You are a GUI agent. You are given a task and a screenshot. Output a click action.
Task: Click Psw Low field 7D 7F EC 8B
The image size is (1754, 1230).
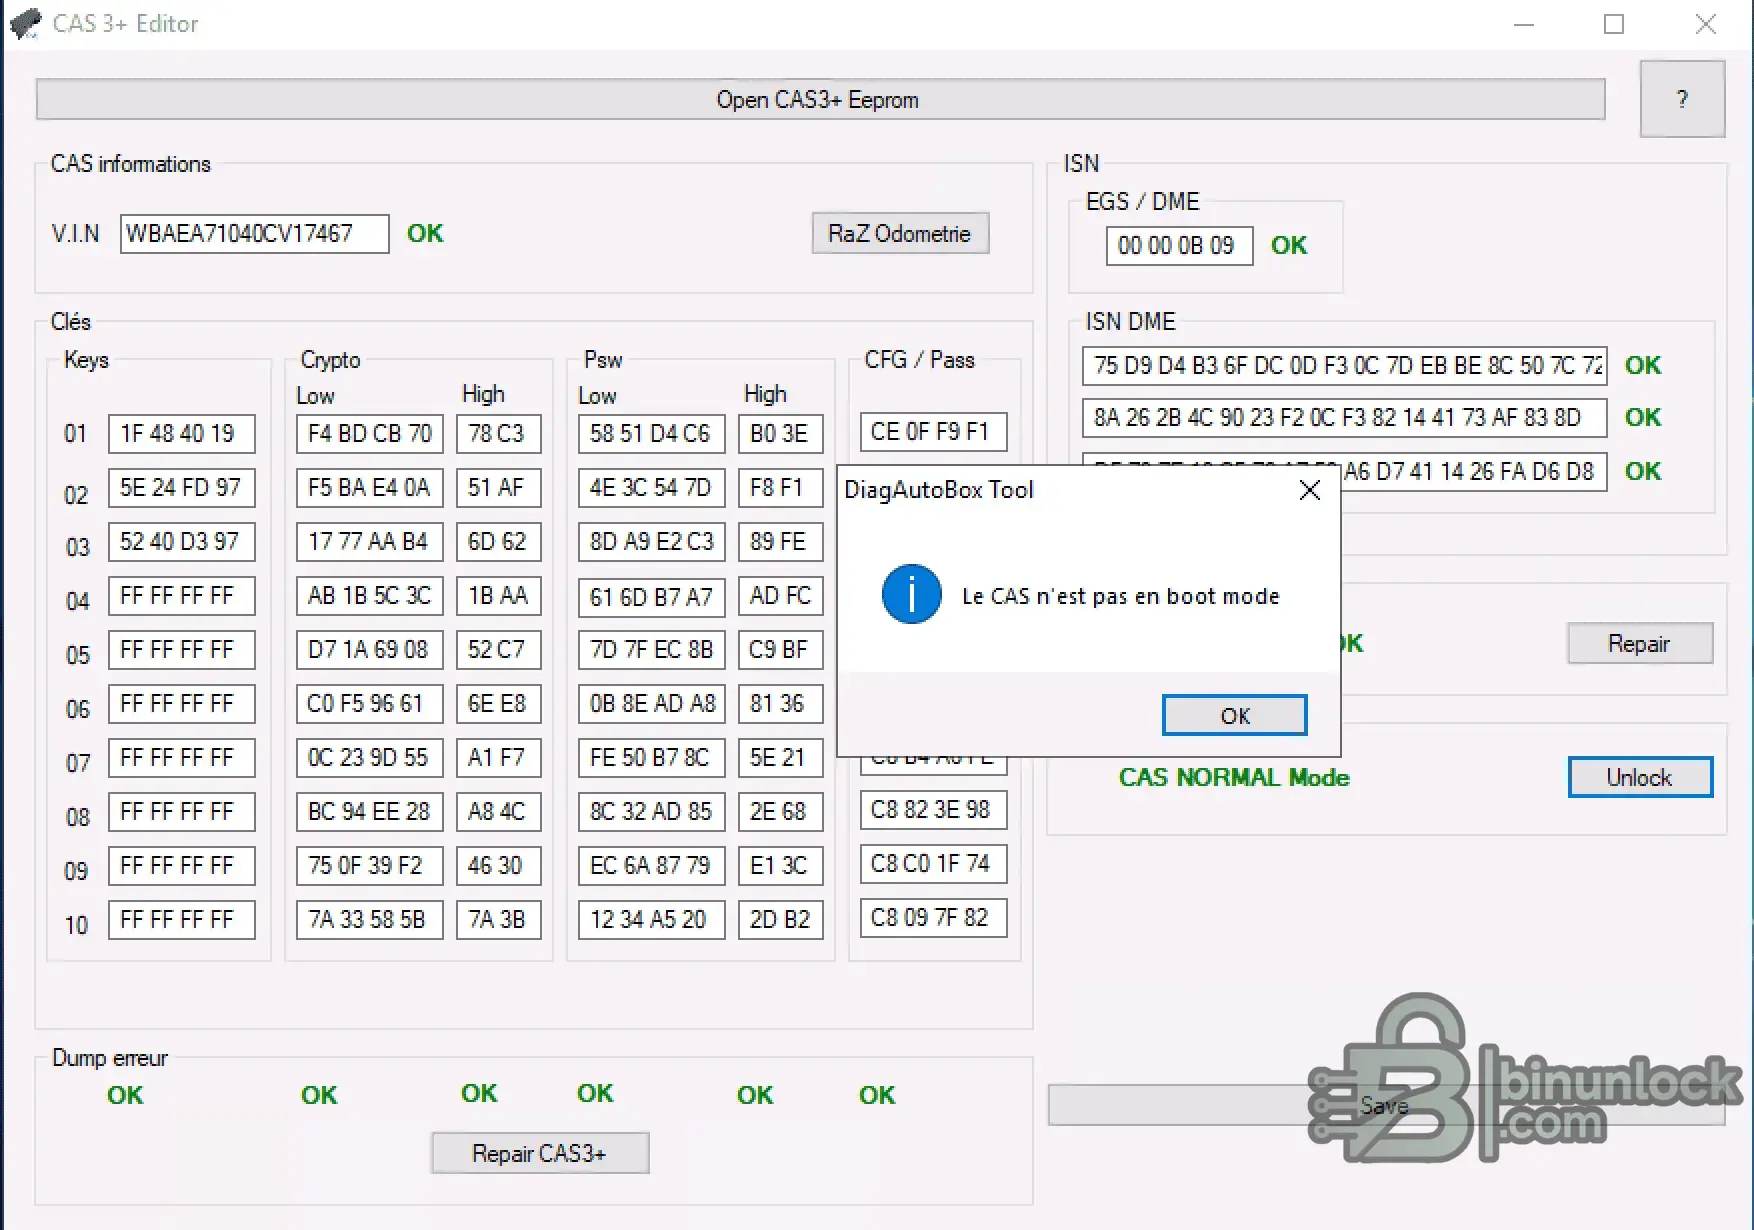coord(651,650)
